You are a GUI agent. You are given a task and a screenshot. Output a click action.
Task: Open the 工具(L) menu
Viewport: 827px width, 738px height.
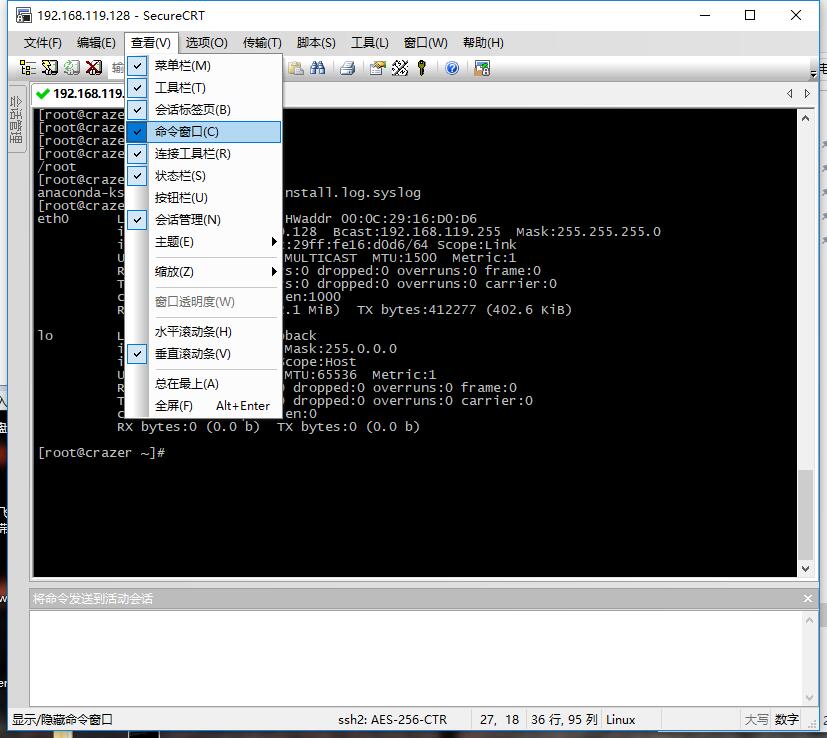click(x=370, y=43)
